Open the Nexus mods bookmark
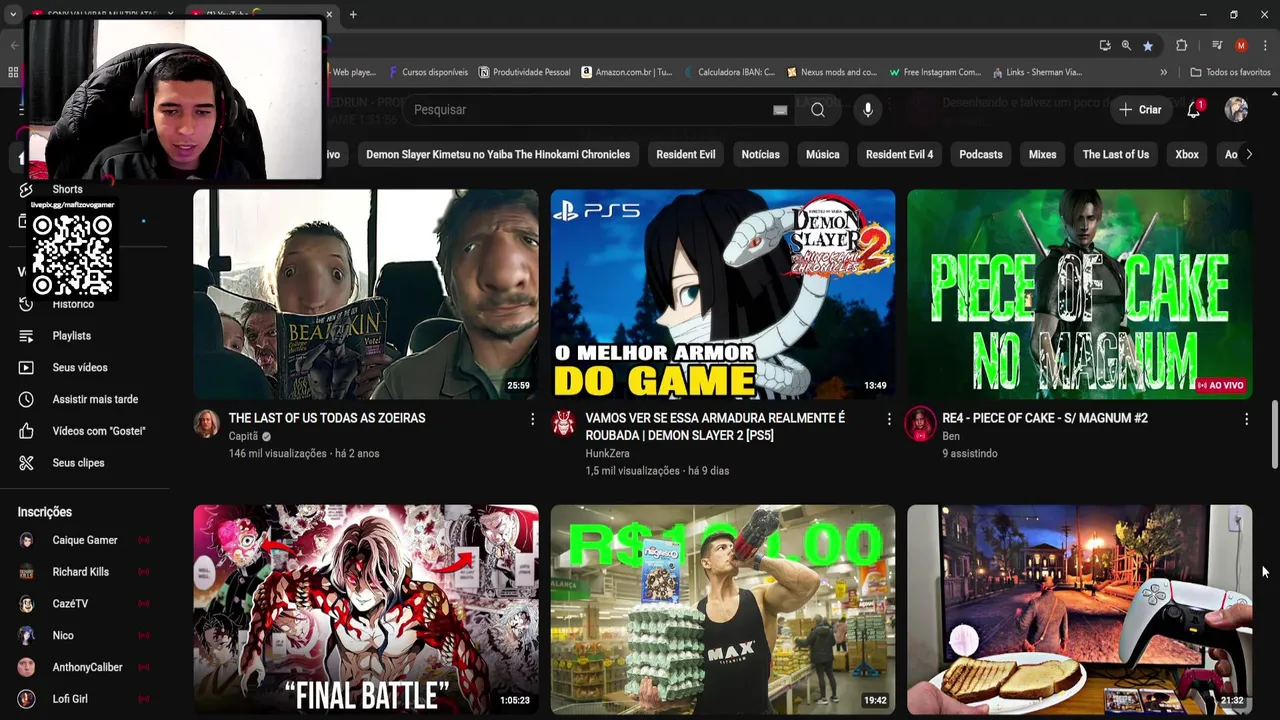 click(832, 72)
